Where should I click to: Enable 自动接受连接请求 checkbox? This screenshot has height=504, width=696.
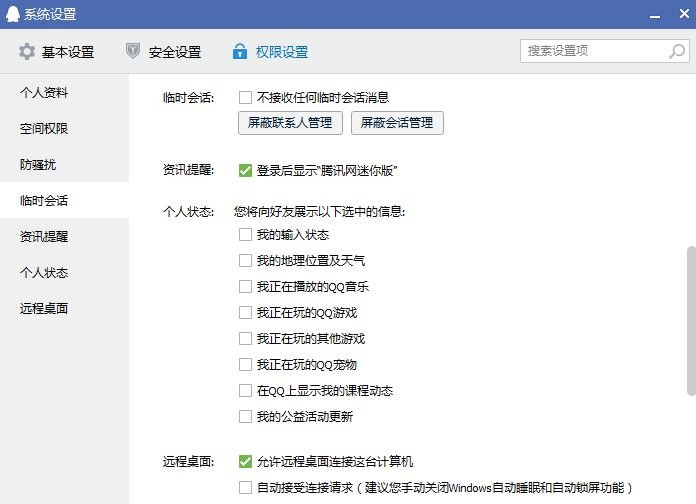coord(245,488)
